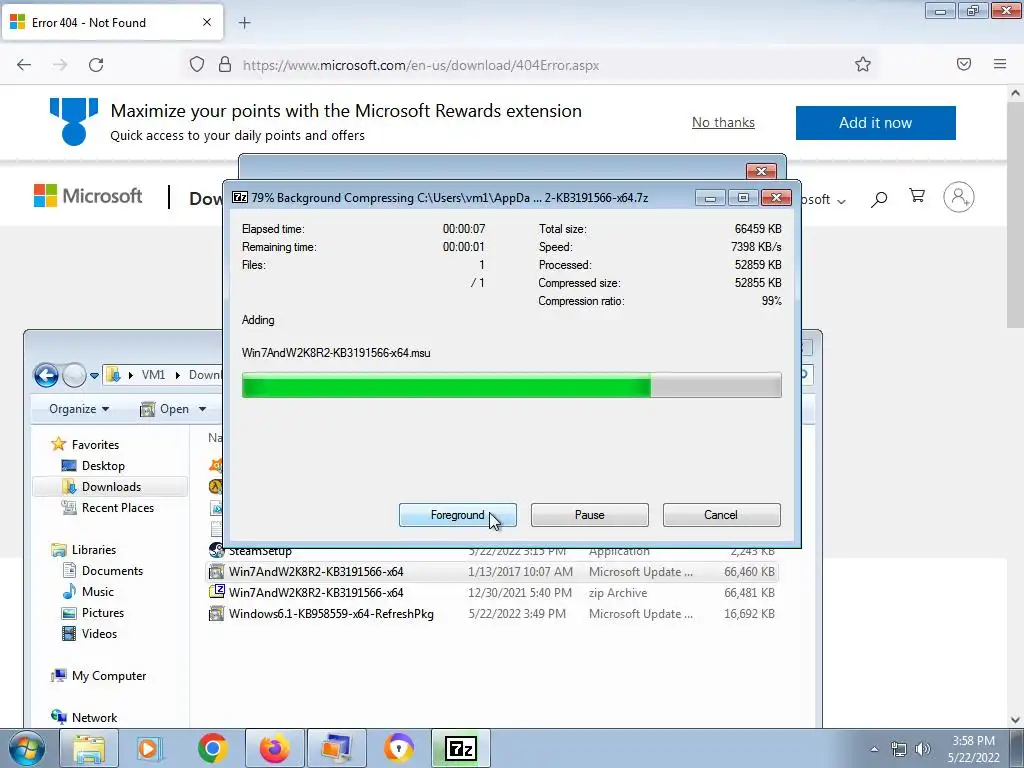This screenshot has height=768, width=1024.
Task: Open the dual-monitor app in taskbar
Action: click(336, 748)
